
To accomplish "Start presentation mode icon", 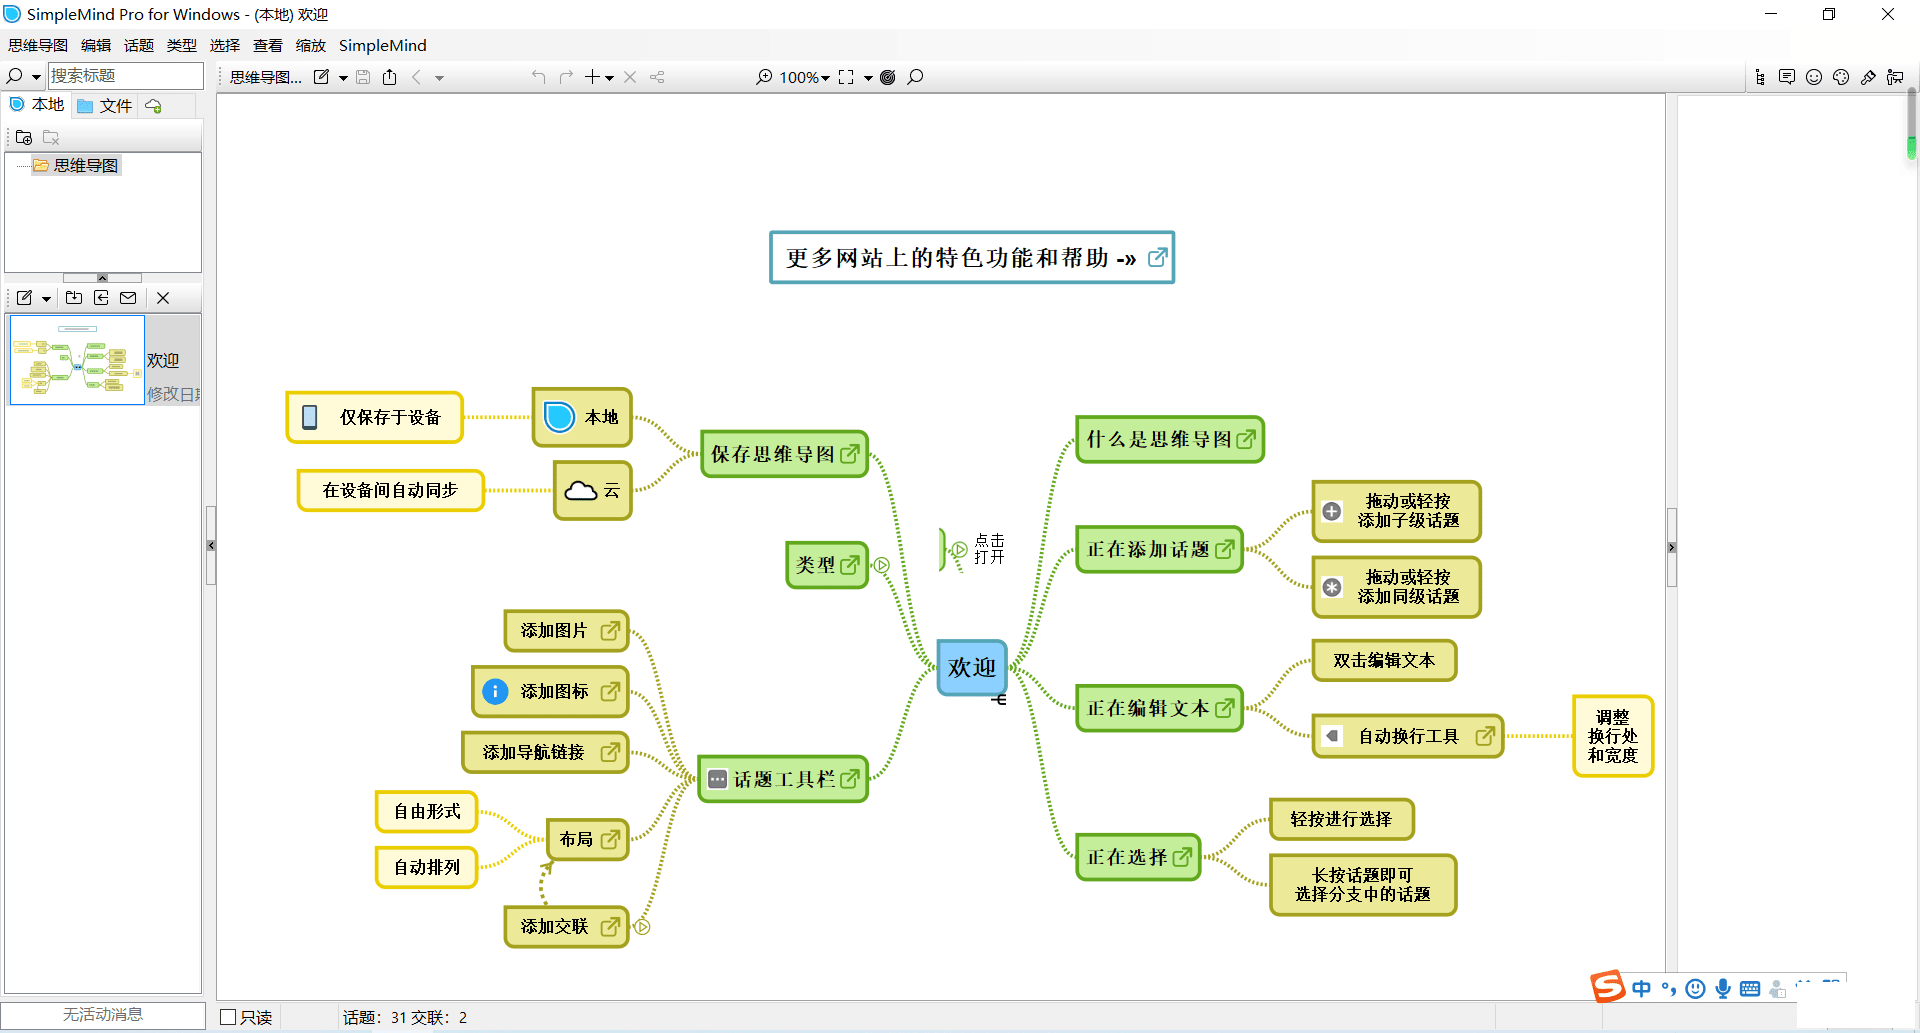I will coord(1895,77).
